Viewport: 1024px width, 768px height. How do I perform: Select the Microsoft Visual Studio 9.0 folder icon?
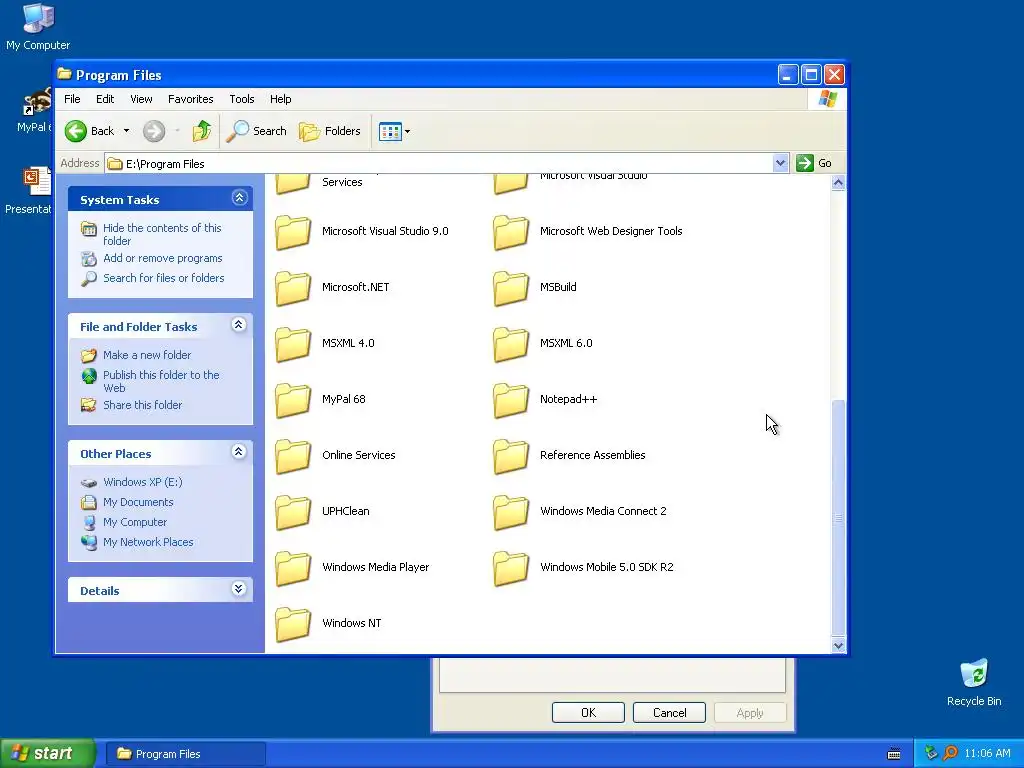[x=293, y=232]
